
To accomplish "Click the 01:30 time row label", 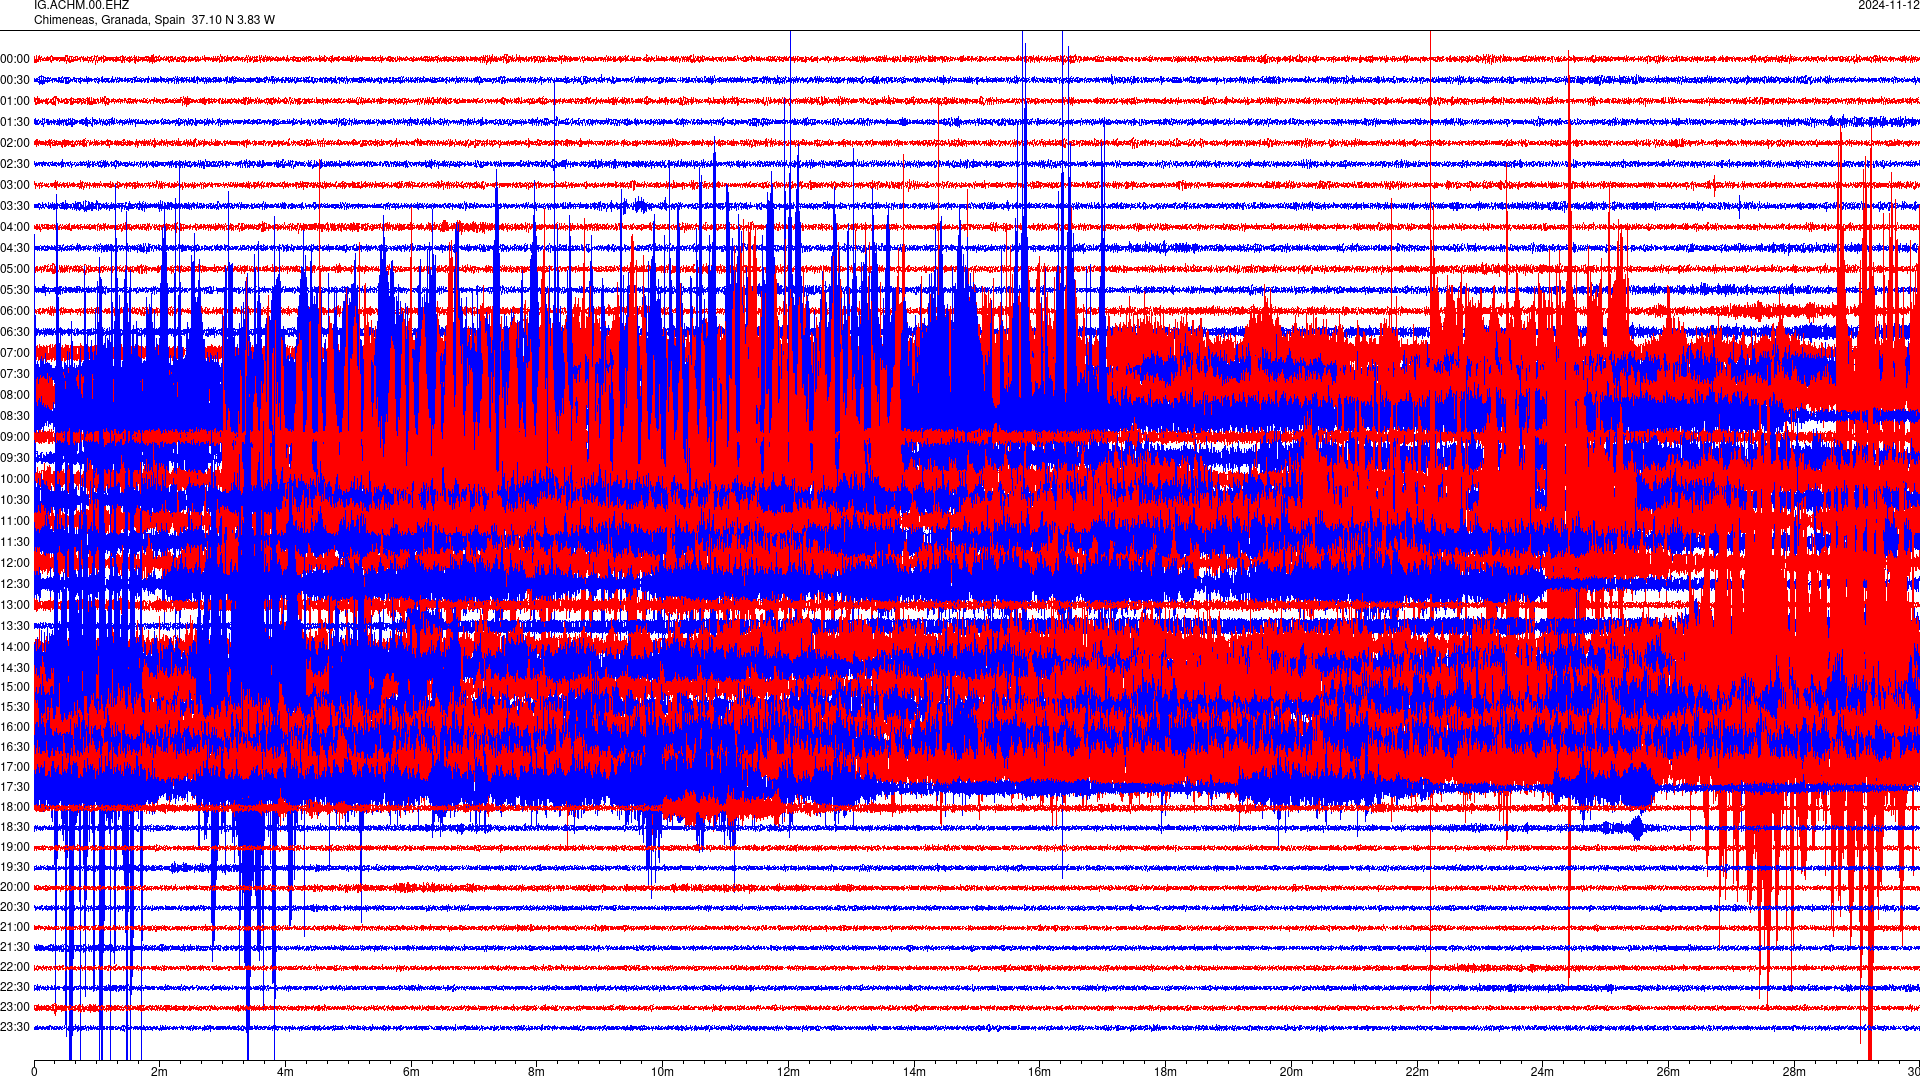I will [15, 122].
